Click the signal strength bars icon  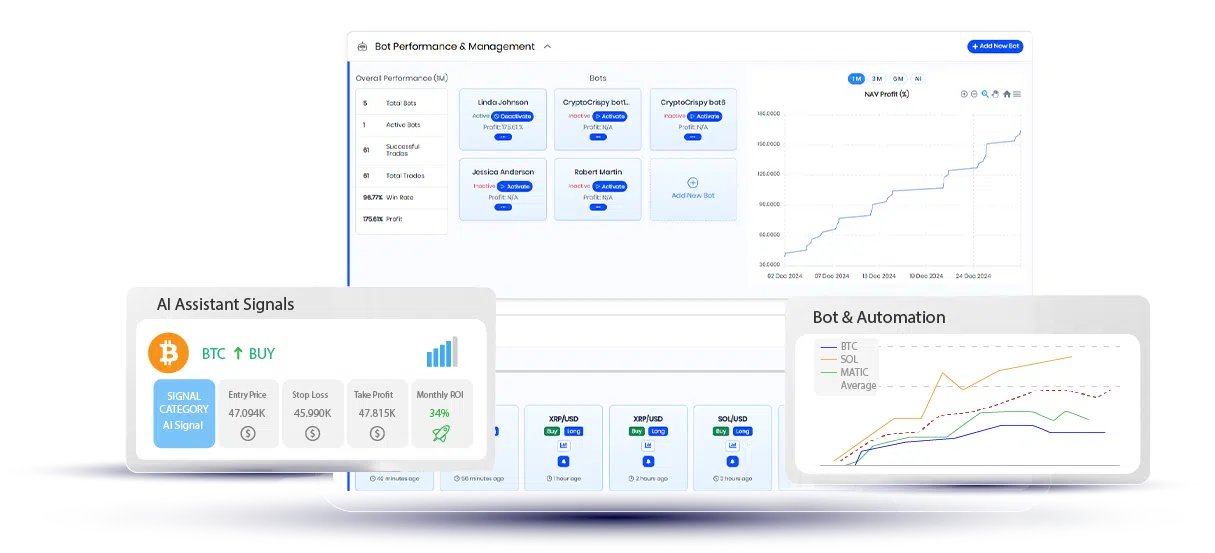(x=441, y=352)
